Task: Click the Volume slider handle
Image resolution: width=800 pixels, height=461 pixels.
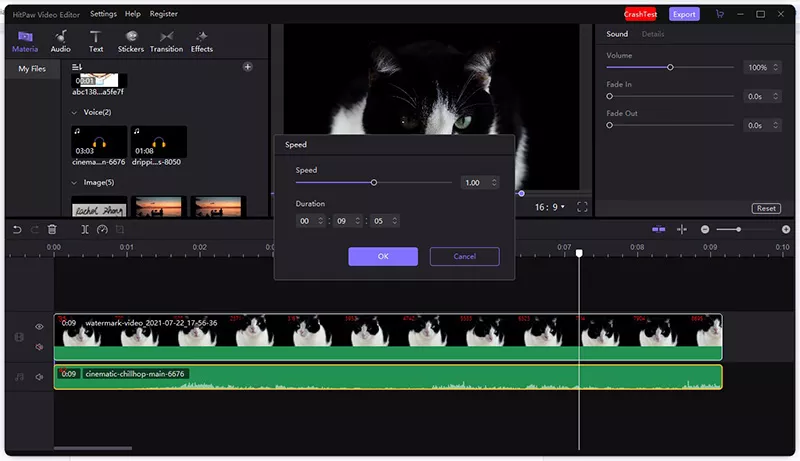Action: click(670, 67)
